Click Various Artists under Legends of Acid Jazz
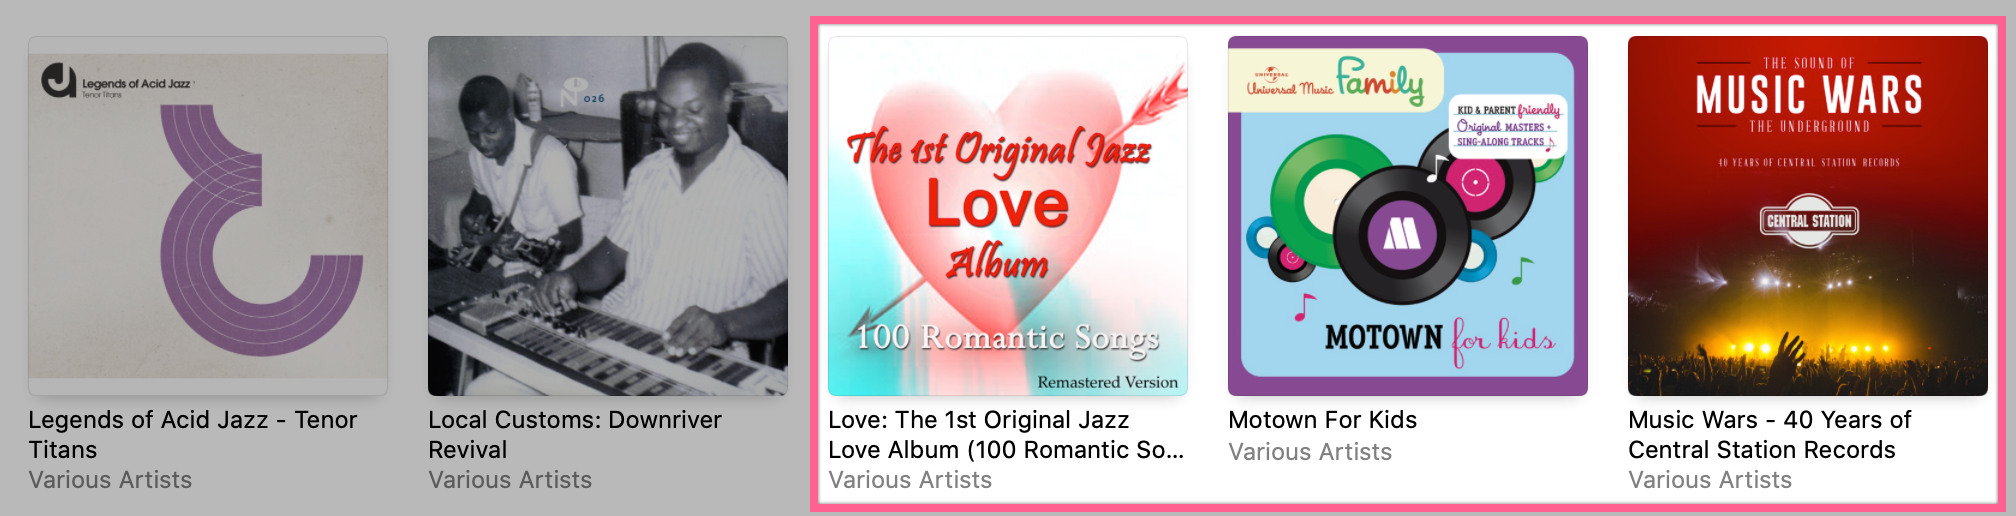The image size is (2016, 516). 110,480
